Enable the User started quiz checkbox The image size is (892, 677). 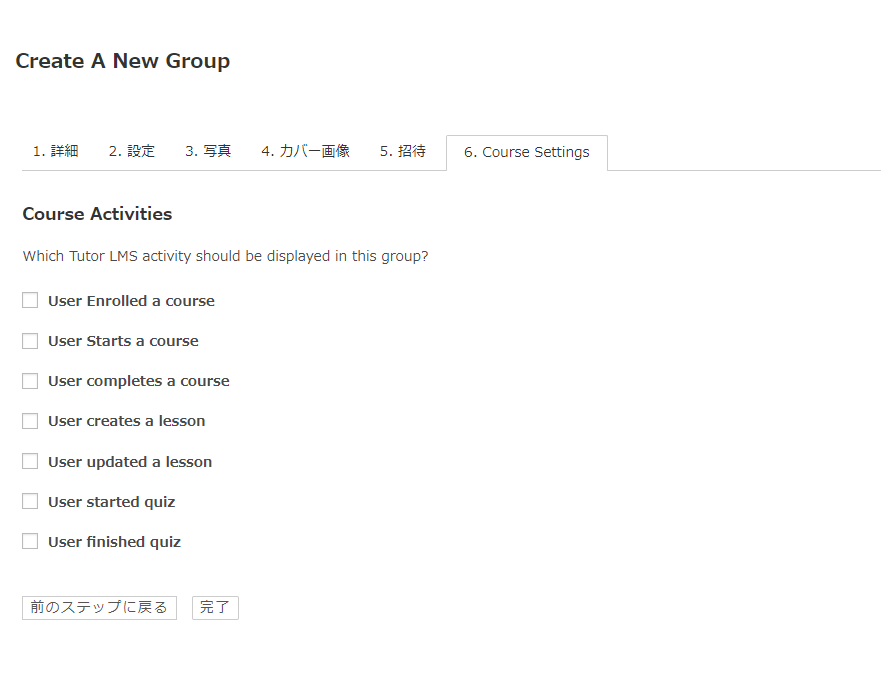(30, 501)
